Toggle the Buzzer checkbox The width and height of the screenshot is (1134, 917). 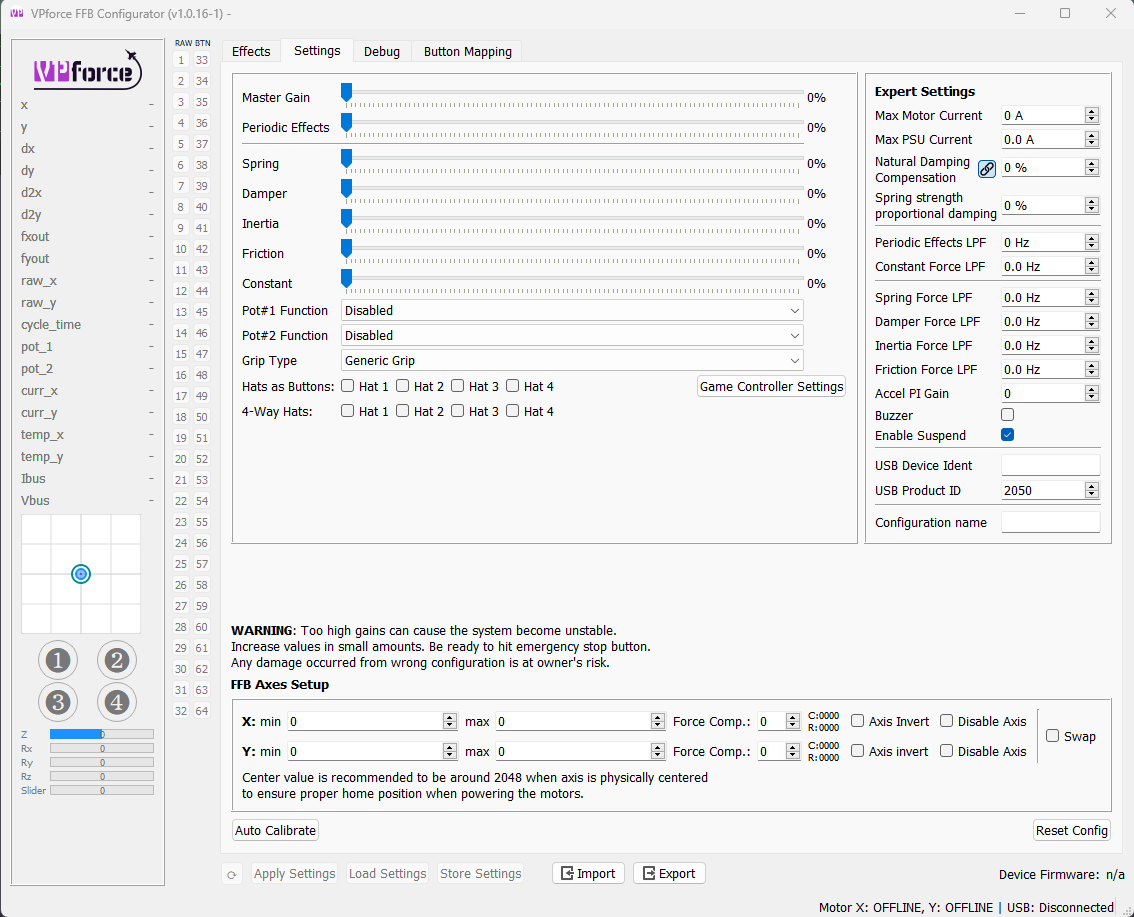click(x=1007, y=414)
